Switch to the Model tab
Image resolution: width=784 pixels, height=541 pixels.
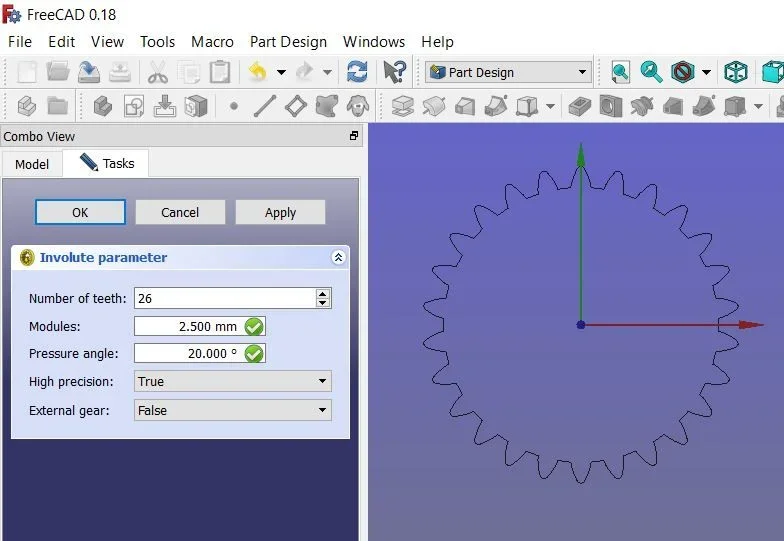point(32,164)
